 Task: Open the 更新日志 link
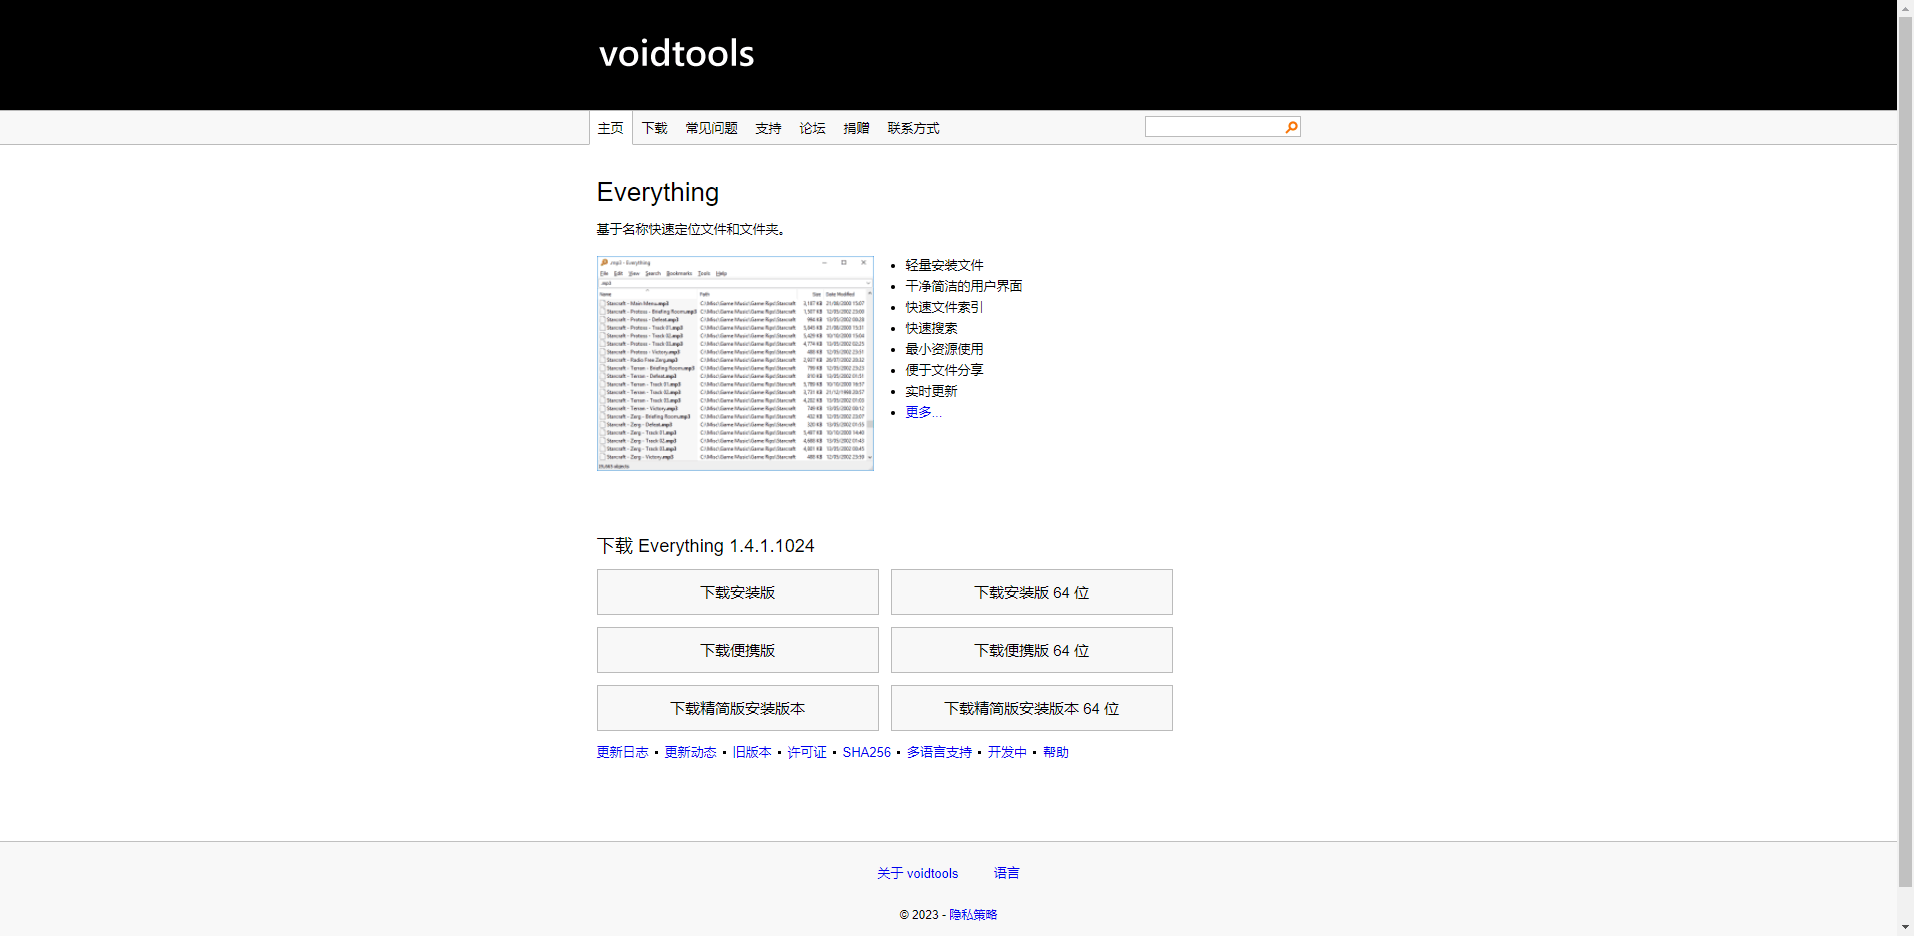coord(622,752)
